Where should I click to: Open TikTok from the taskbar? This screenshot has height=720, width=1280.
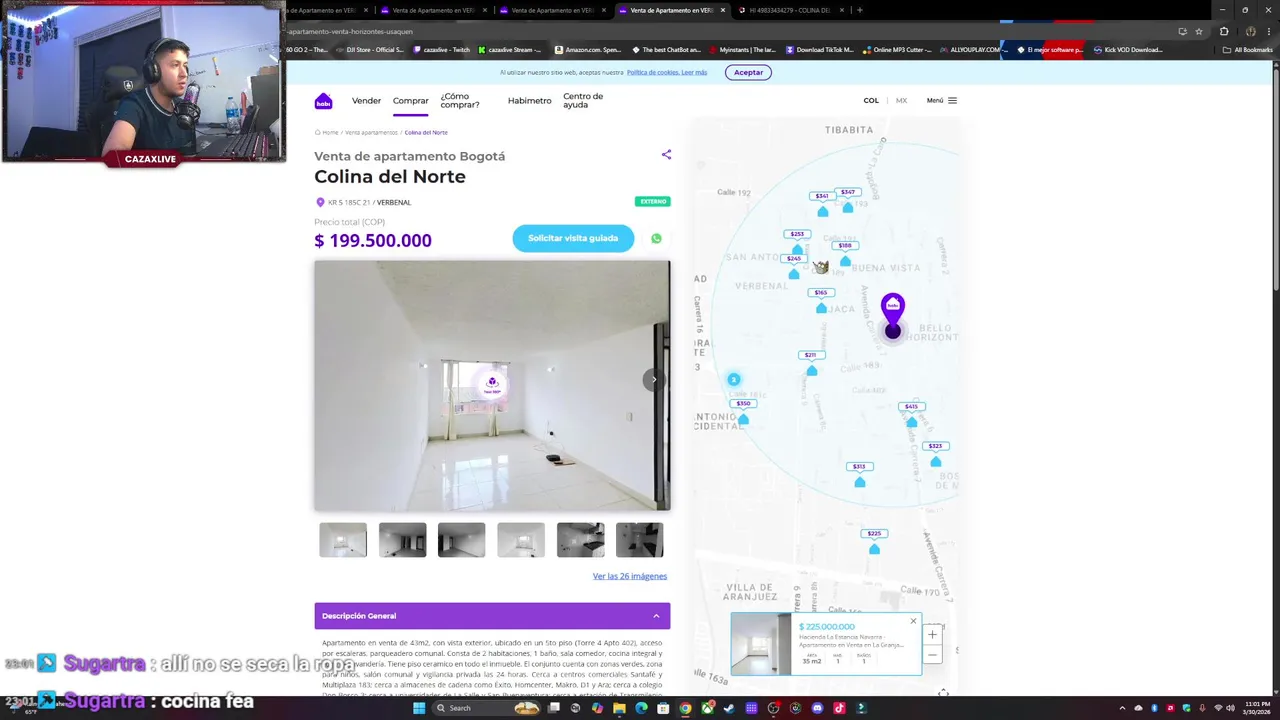pos(839,708)
